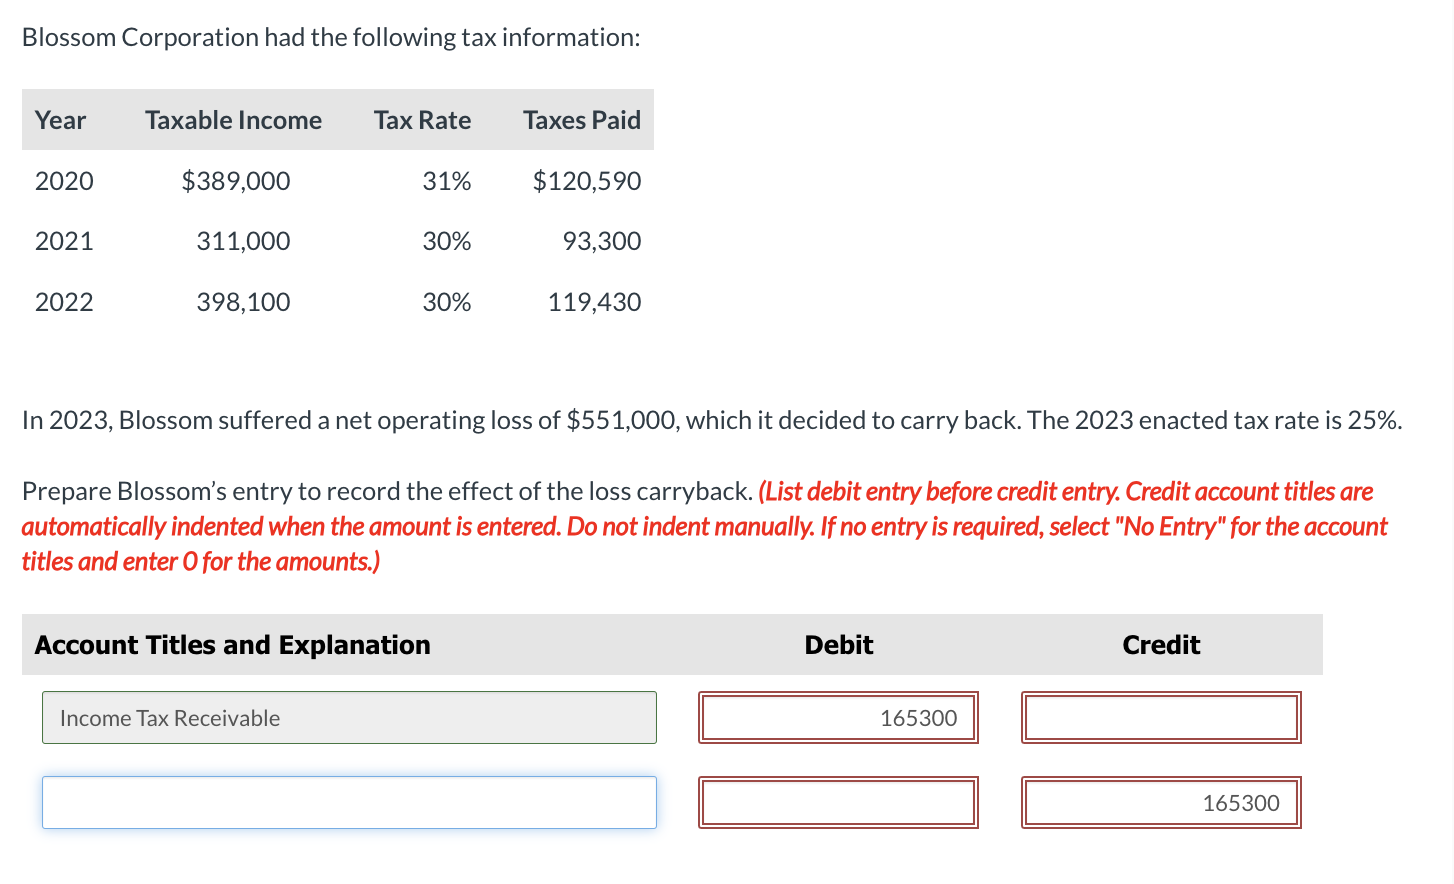
Task: Click the Taxes Paid column header
Action: click(582, 119)
